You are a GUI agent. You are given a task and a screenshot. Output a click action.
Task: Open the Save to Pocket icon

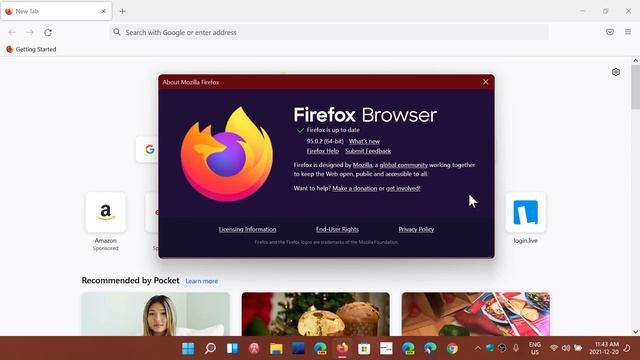coord(610,32)
